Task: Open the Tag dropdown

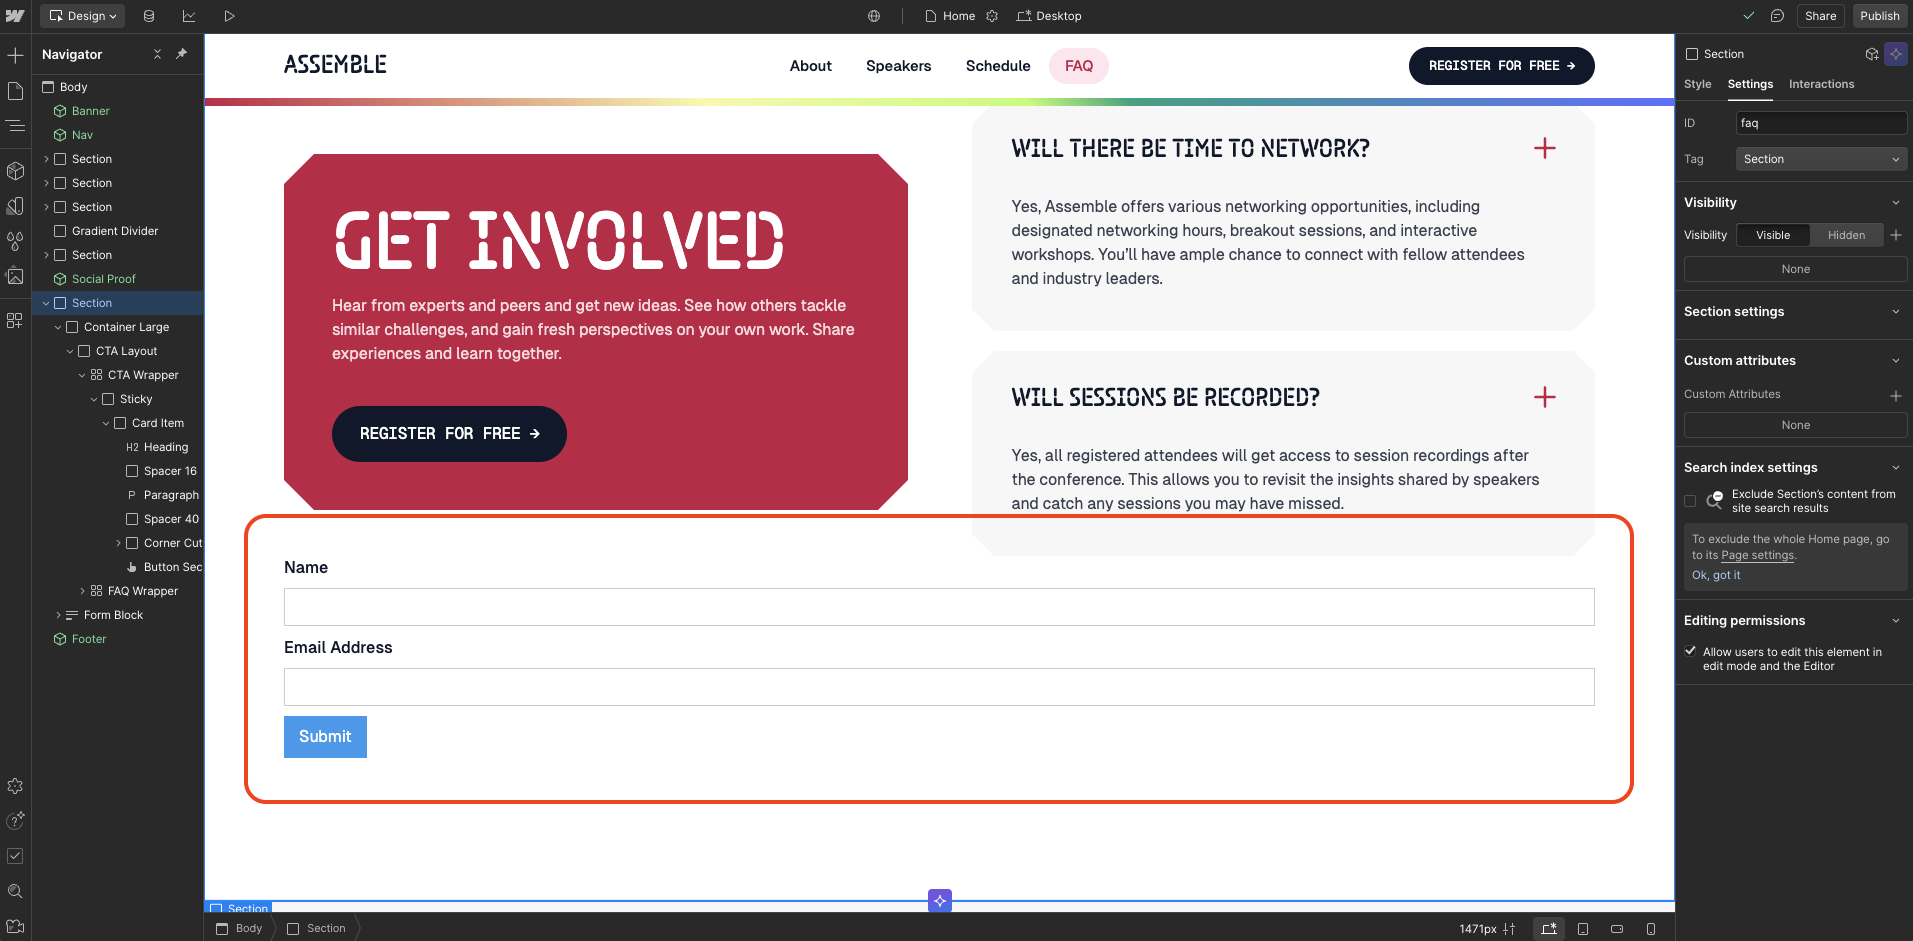Action: pos(1820,159)
